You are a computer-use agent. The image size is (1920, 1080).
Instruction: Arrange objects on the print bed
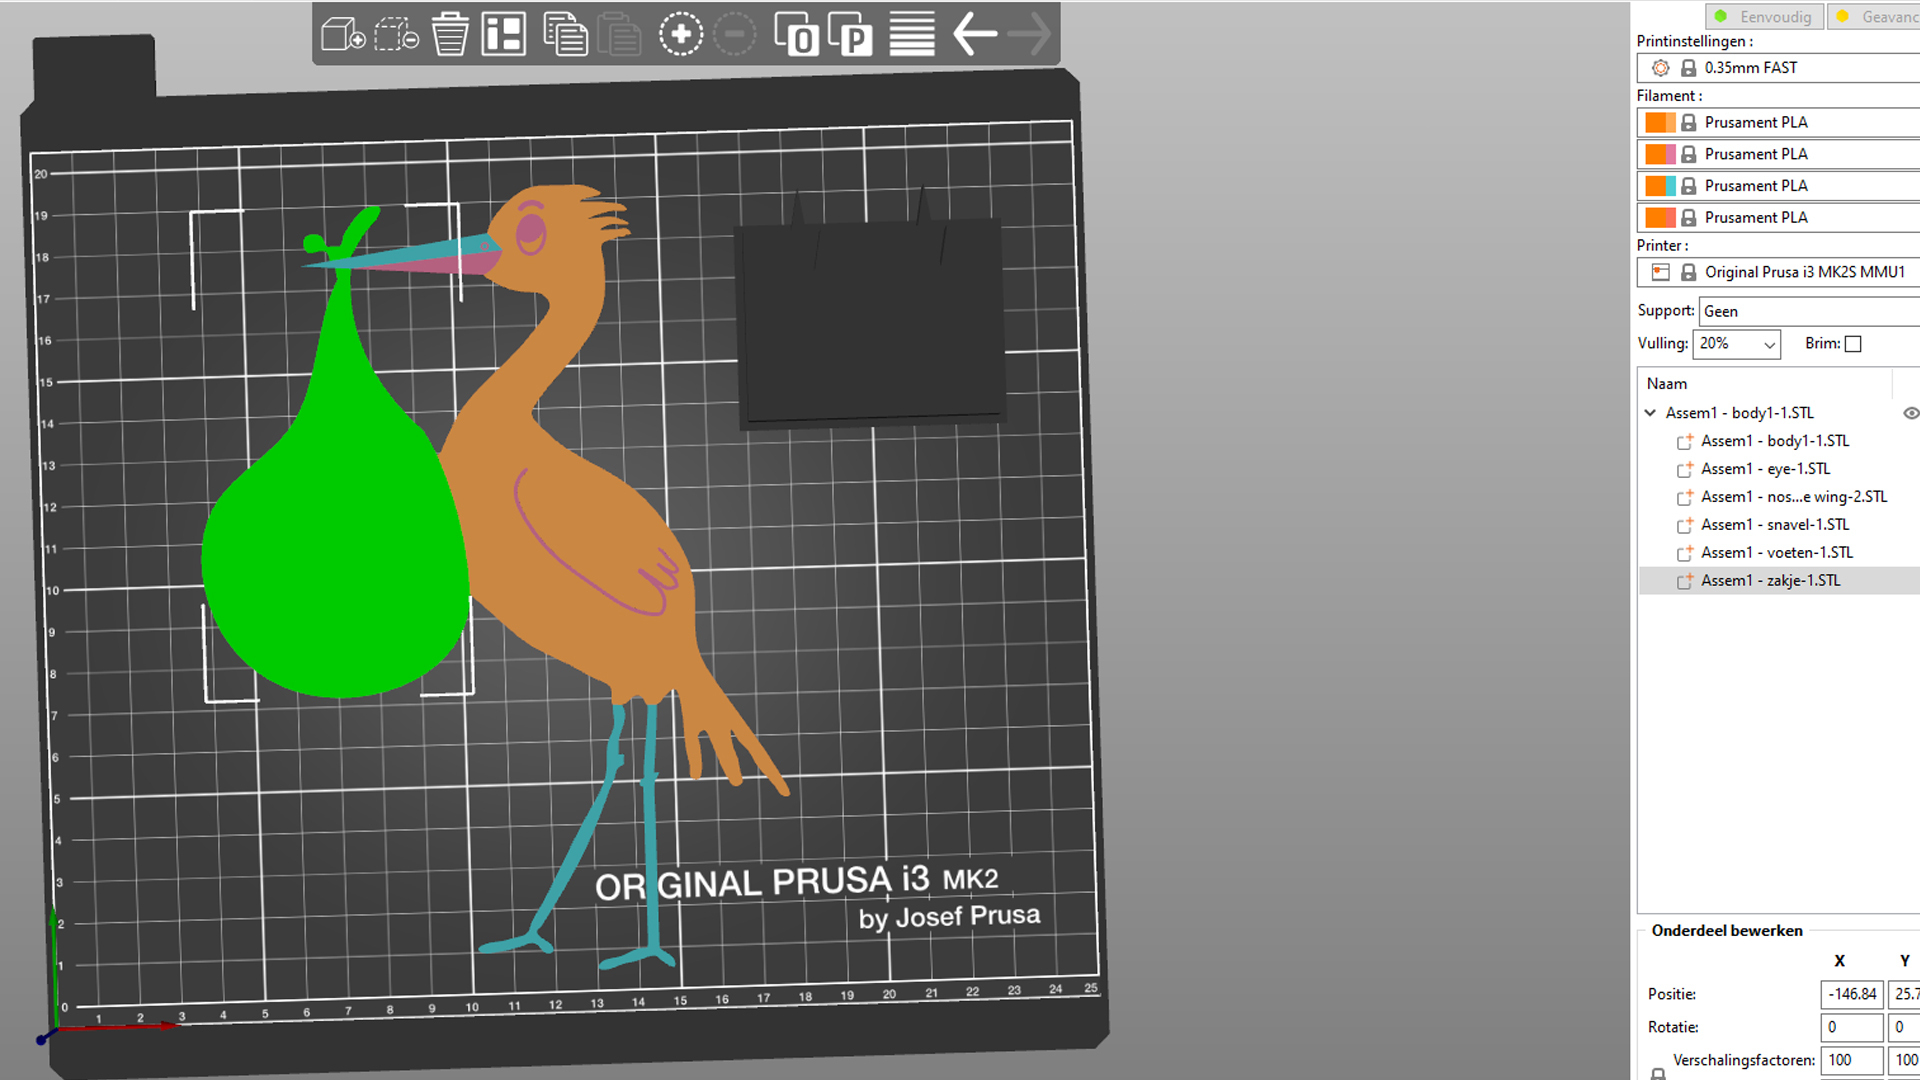[505, 34]
